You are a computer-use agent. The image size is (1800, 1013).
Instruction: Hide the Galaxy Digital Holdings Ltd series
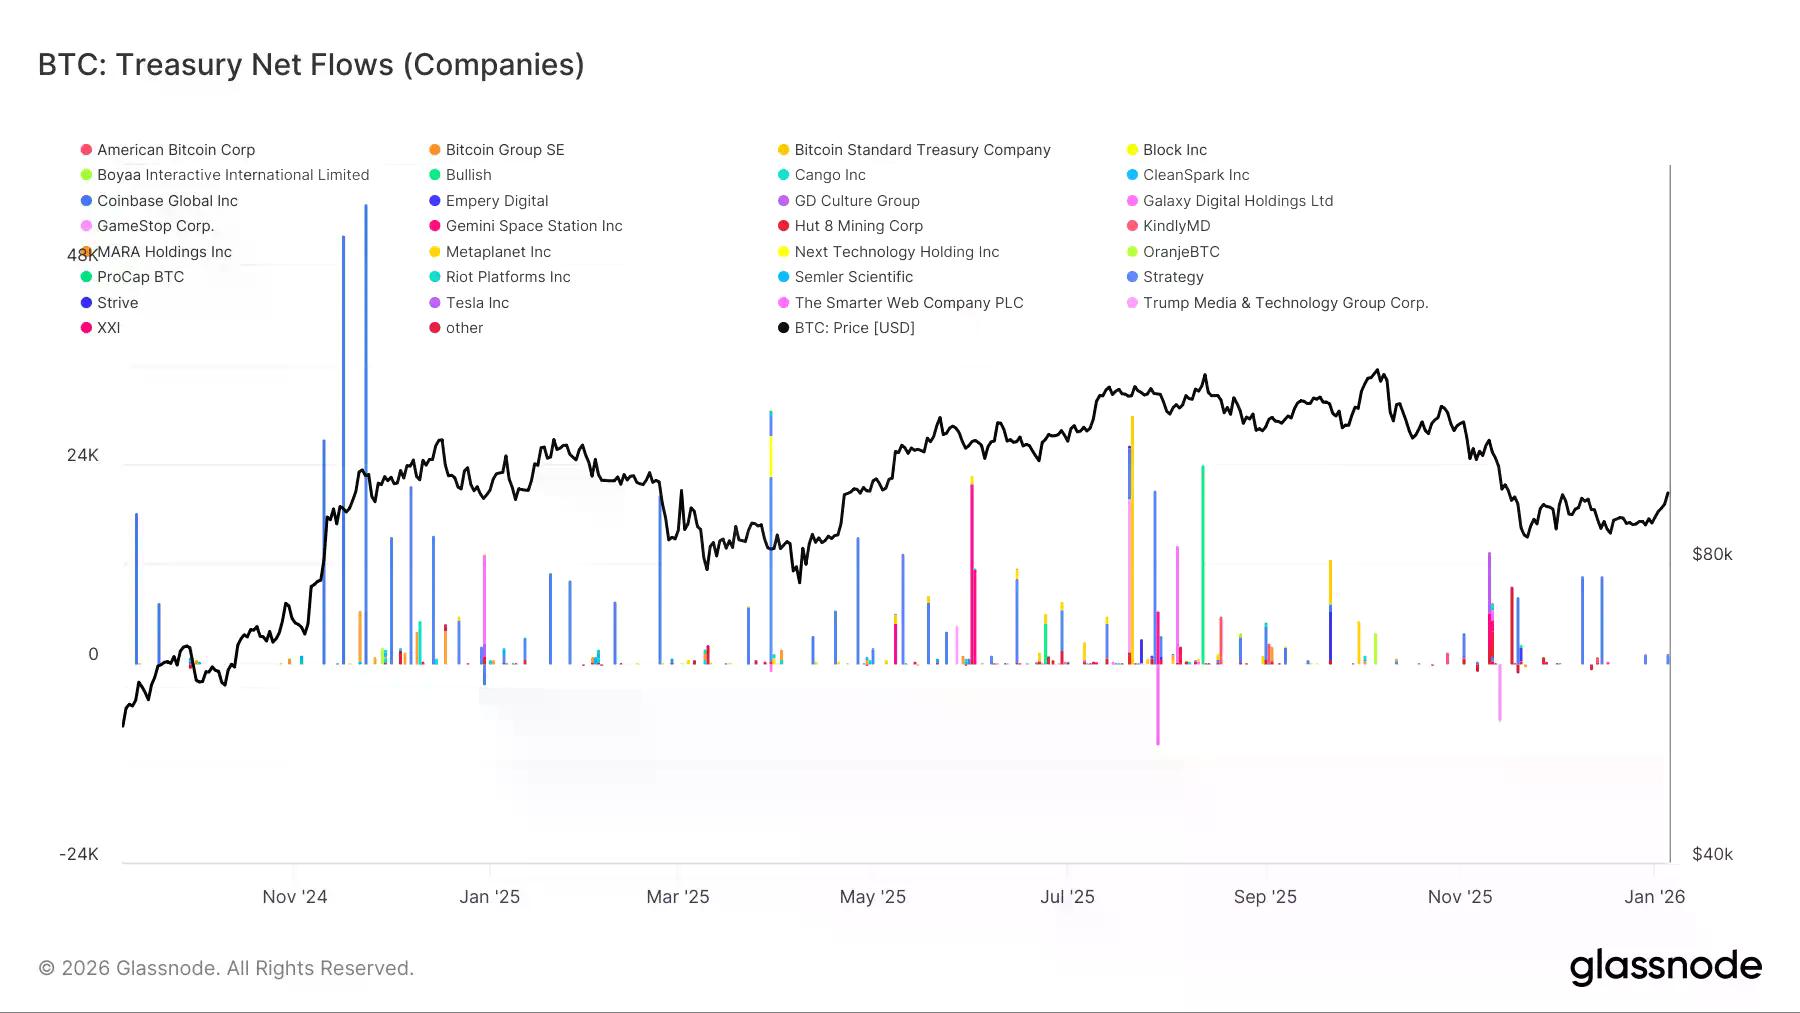[x=1237, y=201]
